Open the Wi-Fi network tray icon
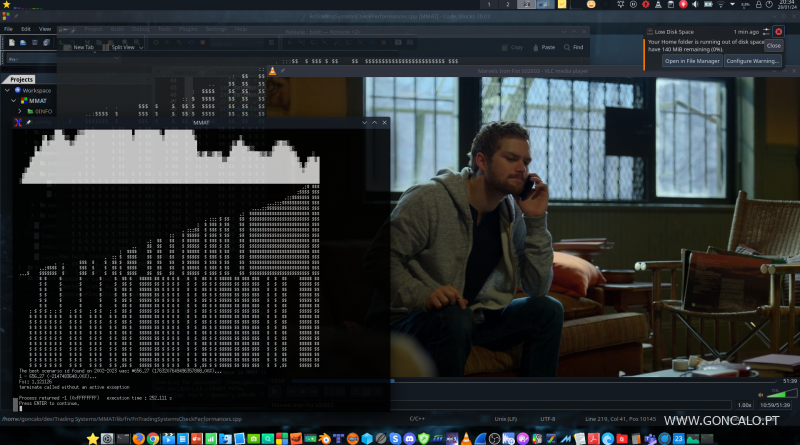800x445 pixels. (x=721, y=5)
